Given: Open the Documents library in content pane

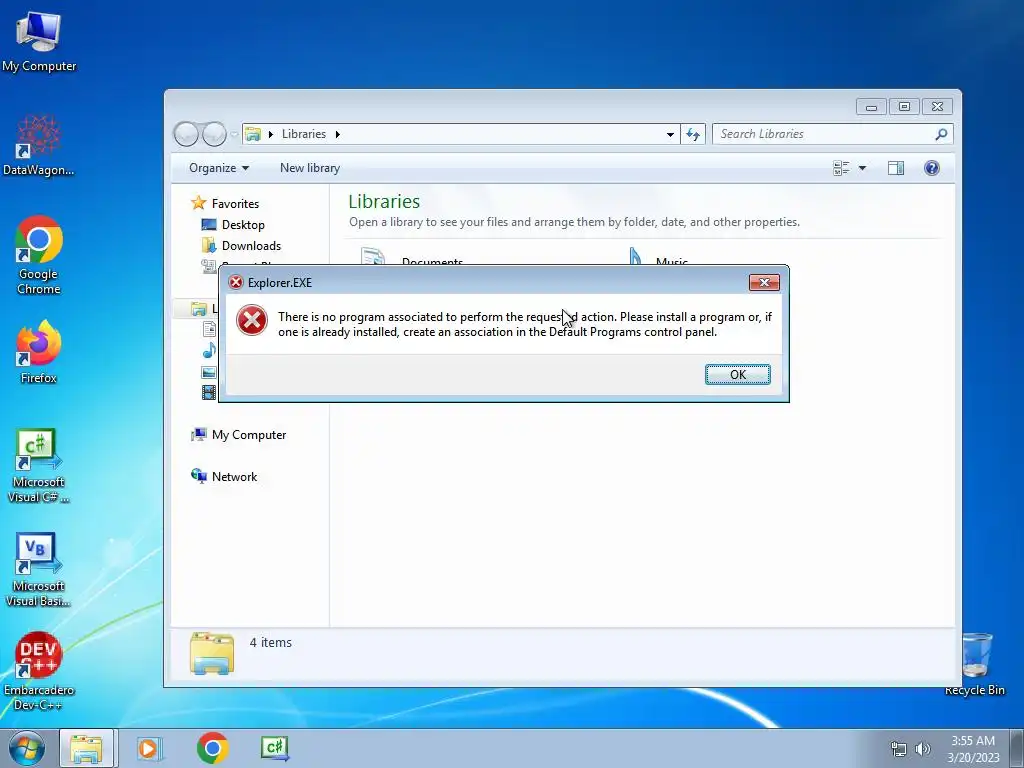Looking at the screenshot, I should [x=412, y=258].
